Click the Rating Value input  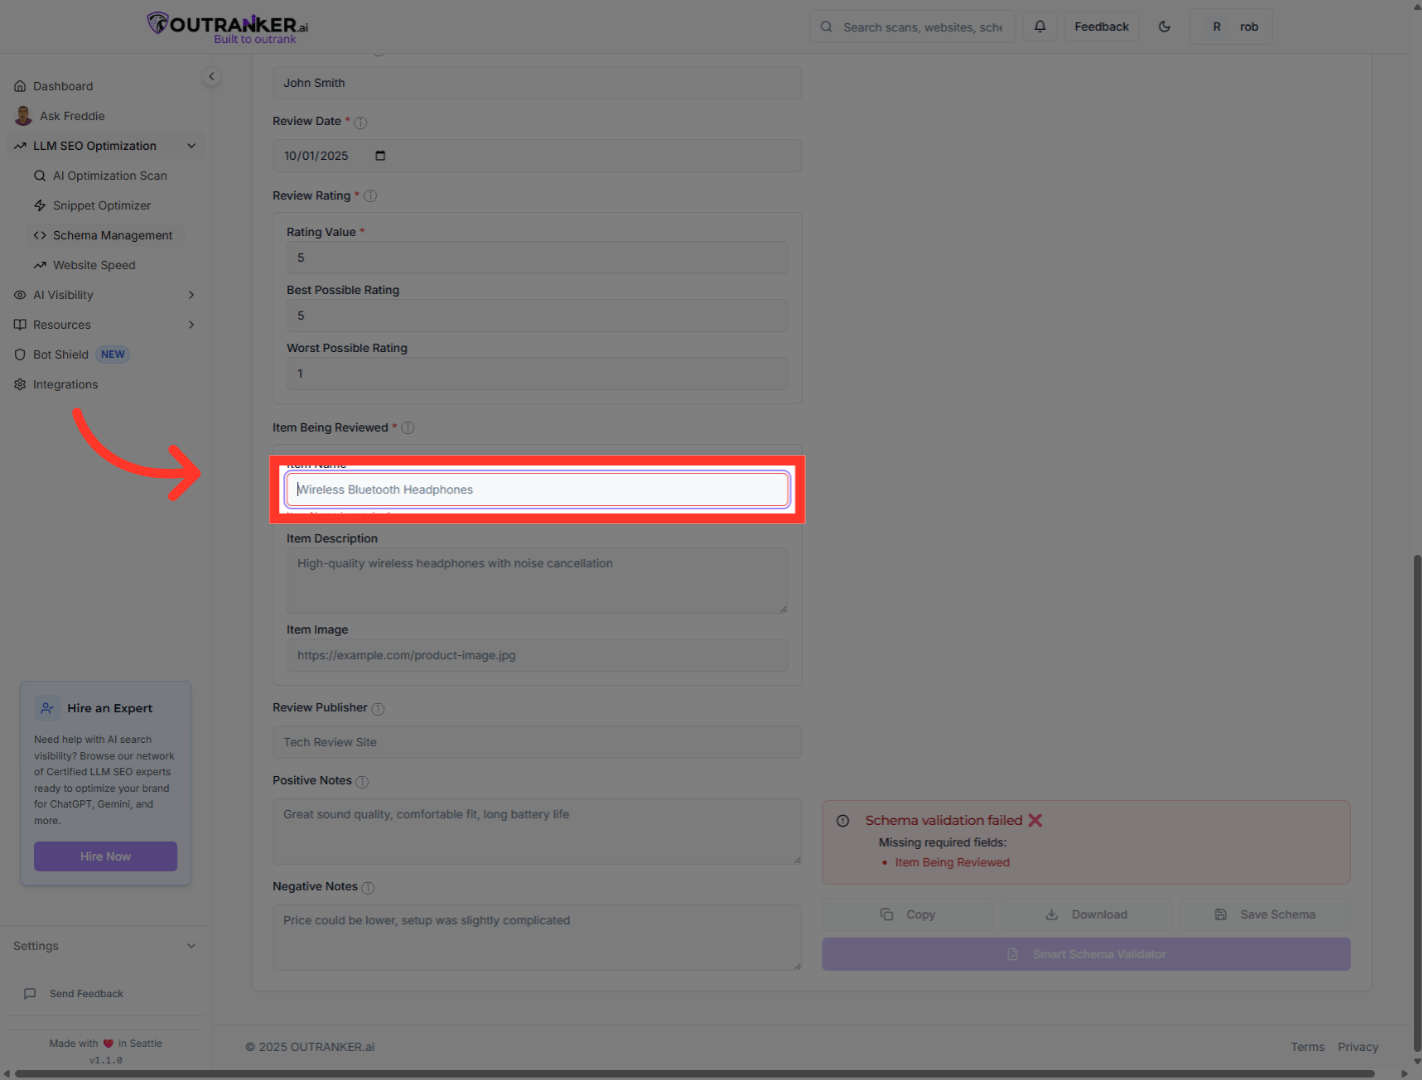pyautogui.click(x=537, y=258)
